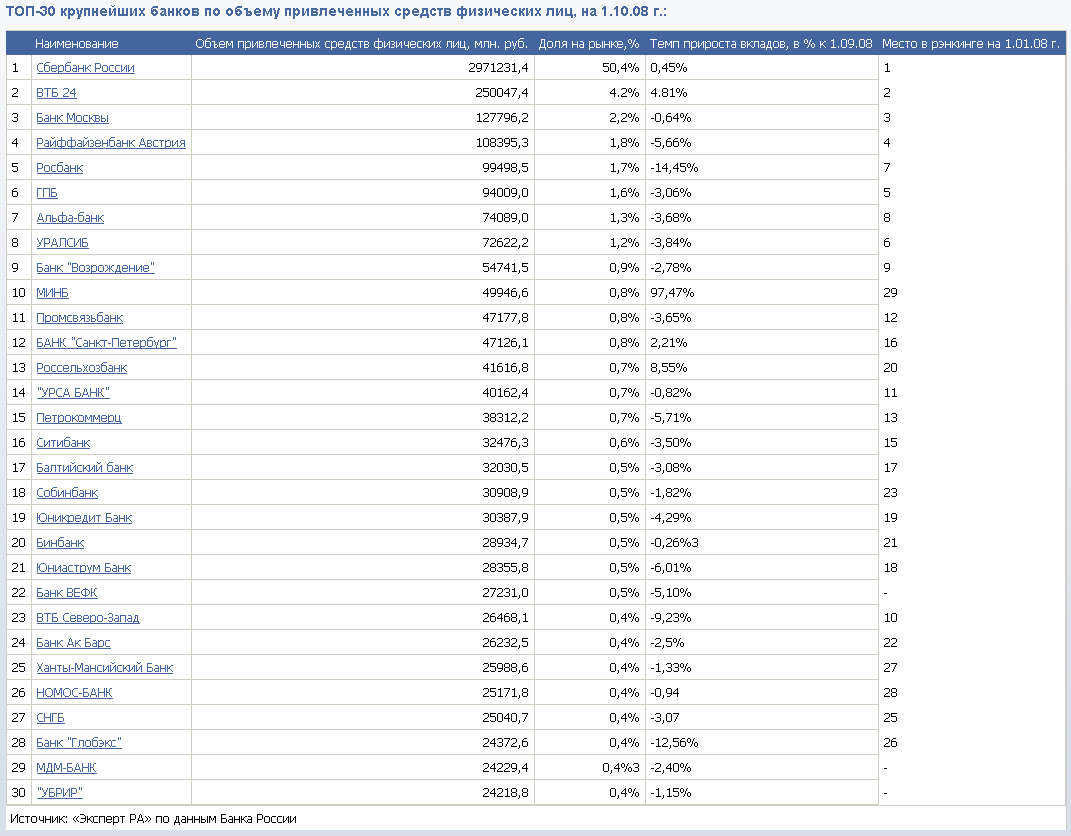Select the 0,4%3 market share cell
The image size is (1071, 836).
[620, 768]
